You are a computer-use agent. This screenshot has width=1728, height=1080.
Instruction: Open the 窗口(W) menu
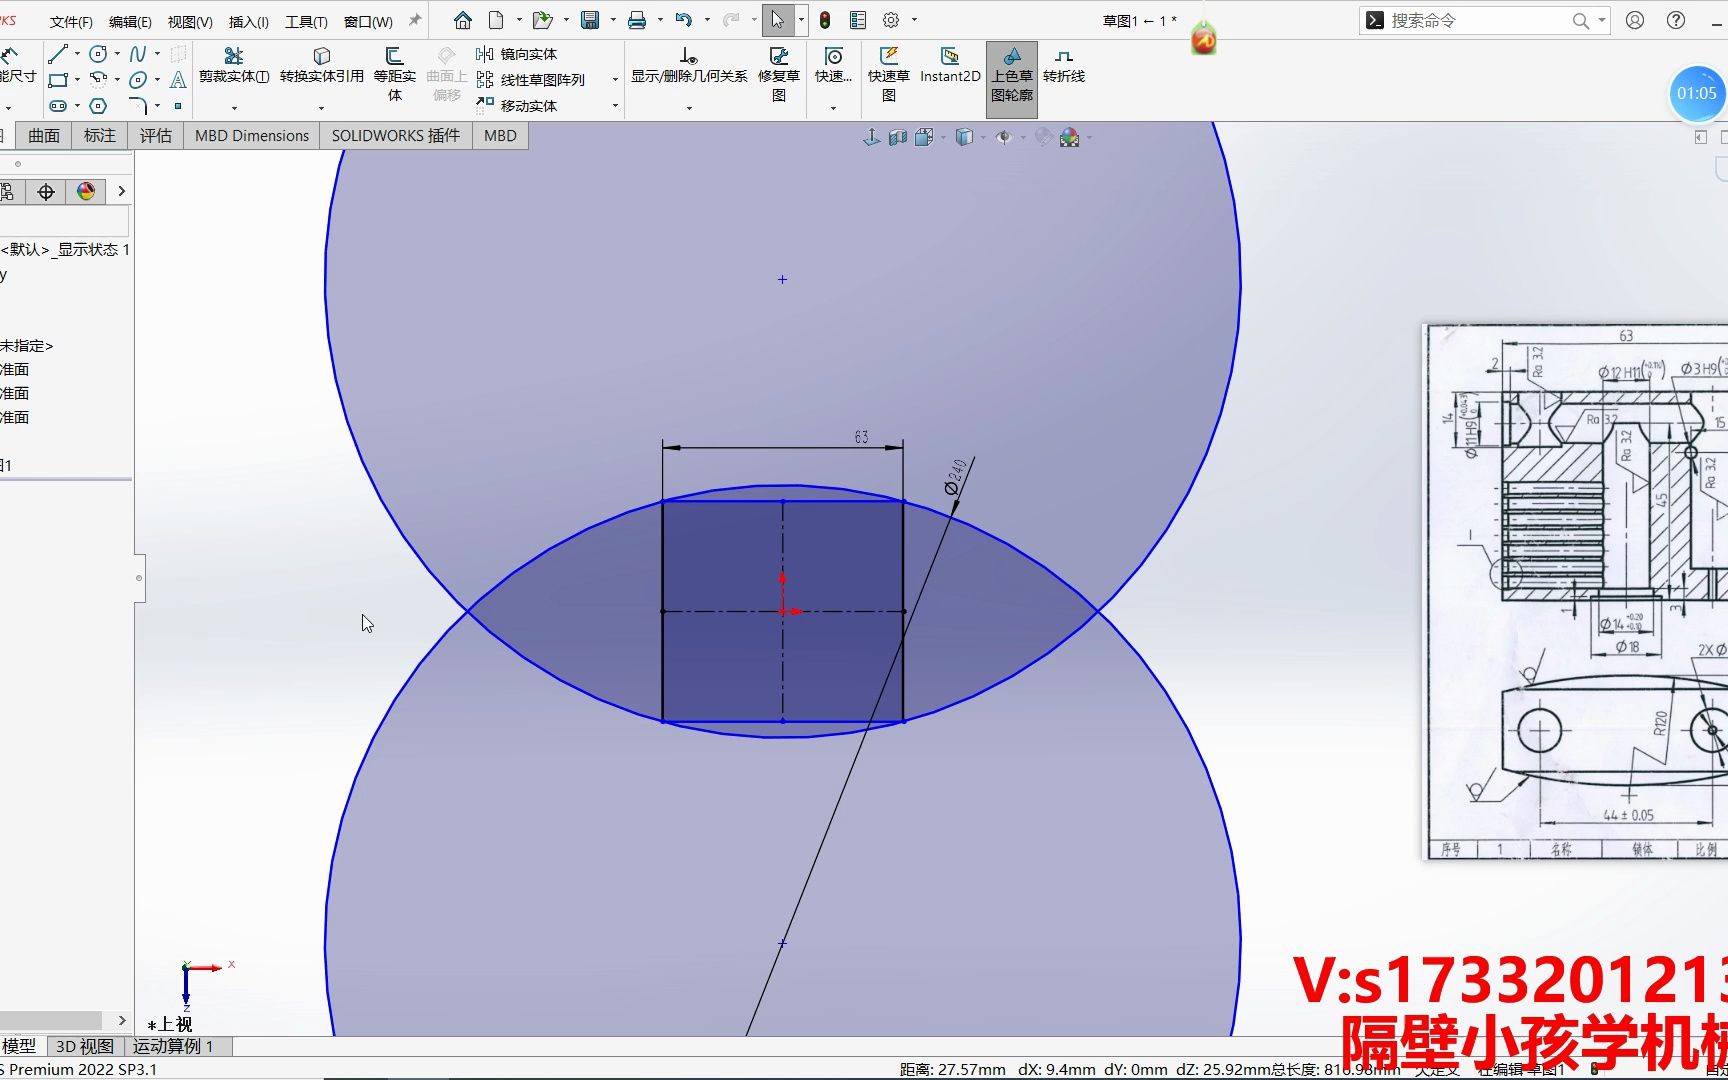[x=368, y=21]
